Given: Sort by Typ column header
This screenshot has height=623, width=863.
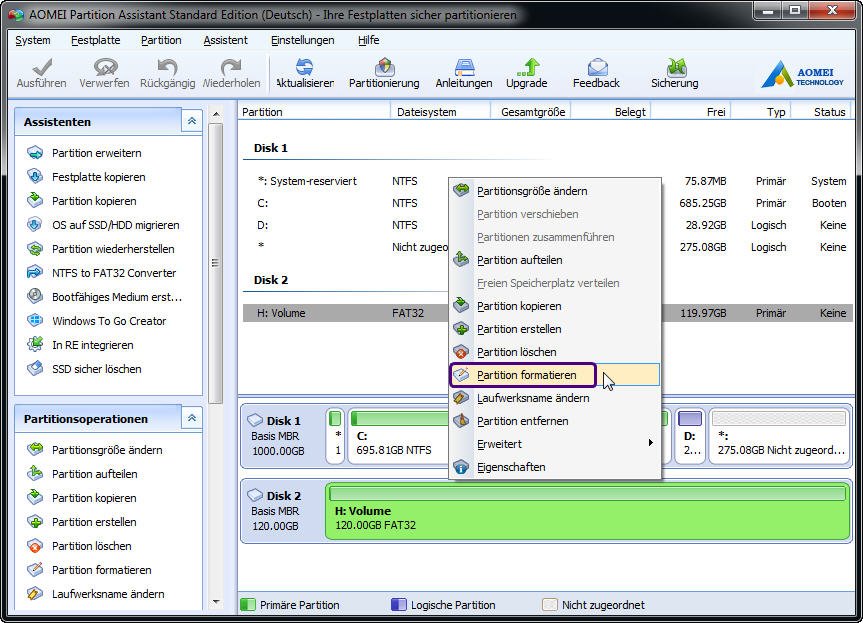Looking at the screenshot, I should point(761,112).
